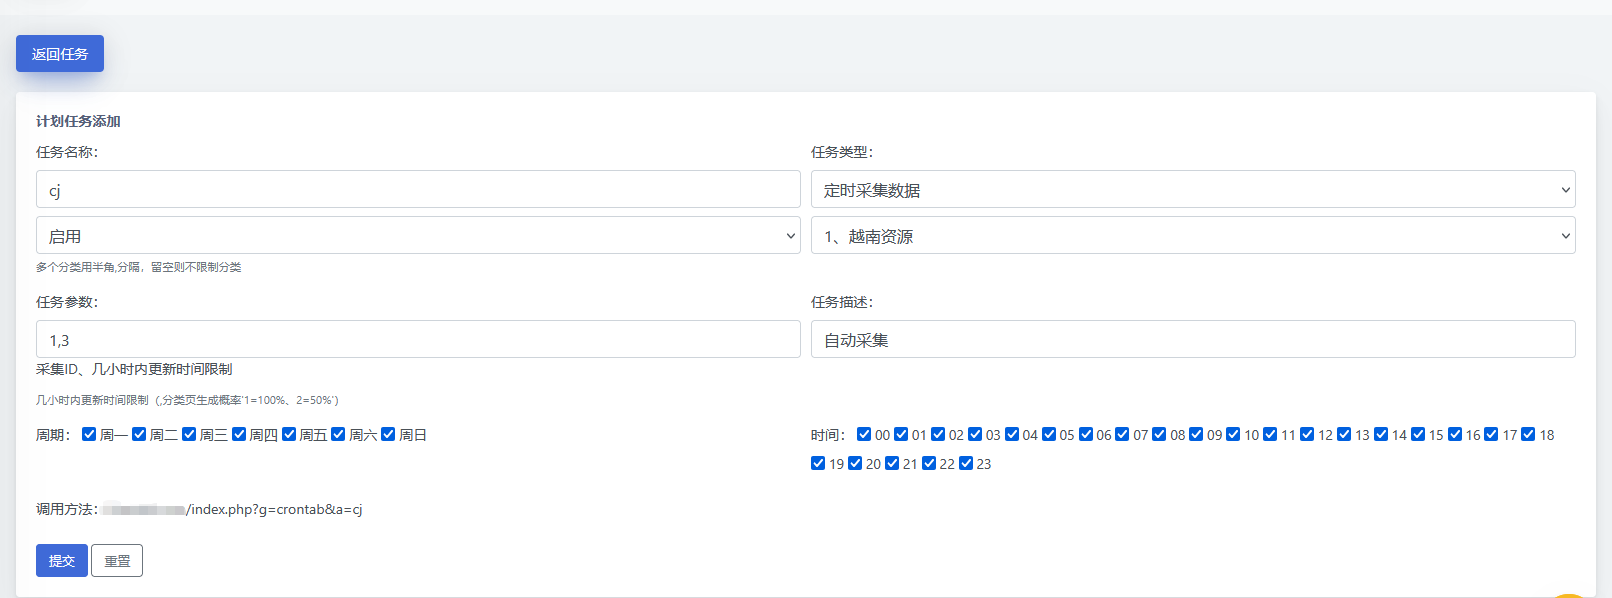Submit the form with 提交 button
1612x598 pixels.
pos(62,561)
